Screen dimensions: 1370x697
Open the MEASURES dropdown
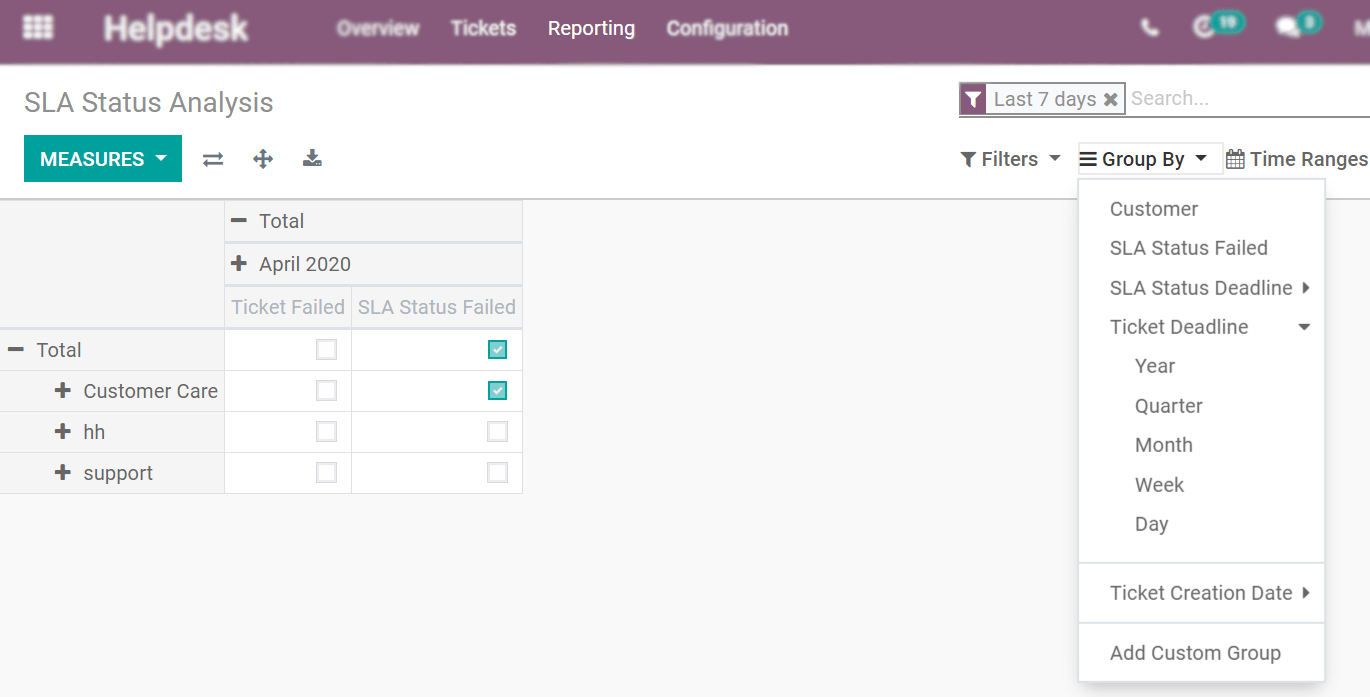click(x=102, y=158)
